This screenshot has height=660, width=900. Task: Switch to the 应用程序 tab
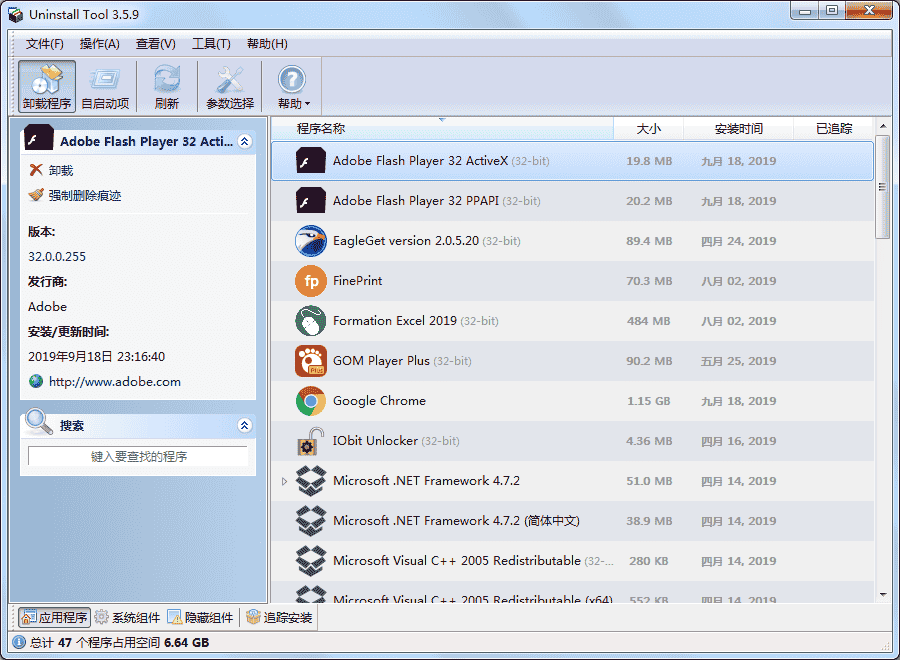point(55,618)
